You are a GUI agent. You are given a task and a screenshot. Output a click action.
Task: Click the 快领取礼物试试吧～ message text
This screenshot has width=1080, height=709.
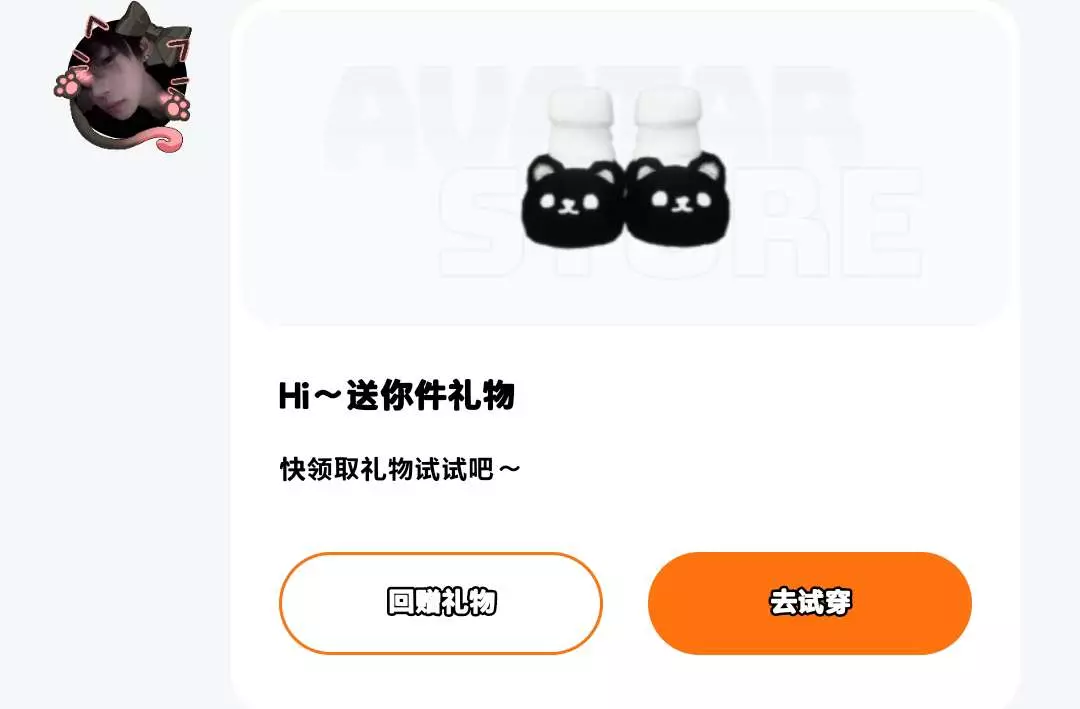click(399, 469)
